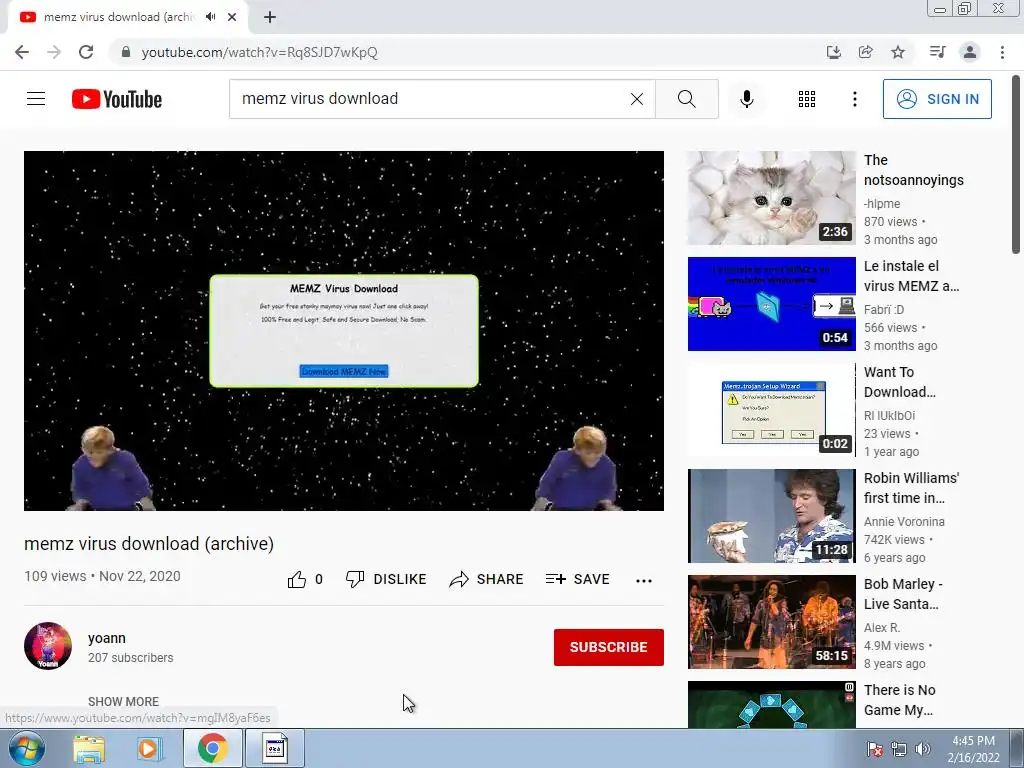
Task: Click the title 'The notsoannoyings'
Action: [914, 170]
